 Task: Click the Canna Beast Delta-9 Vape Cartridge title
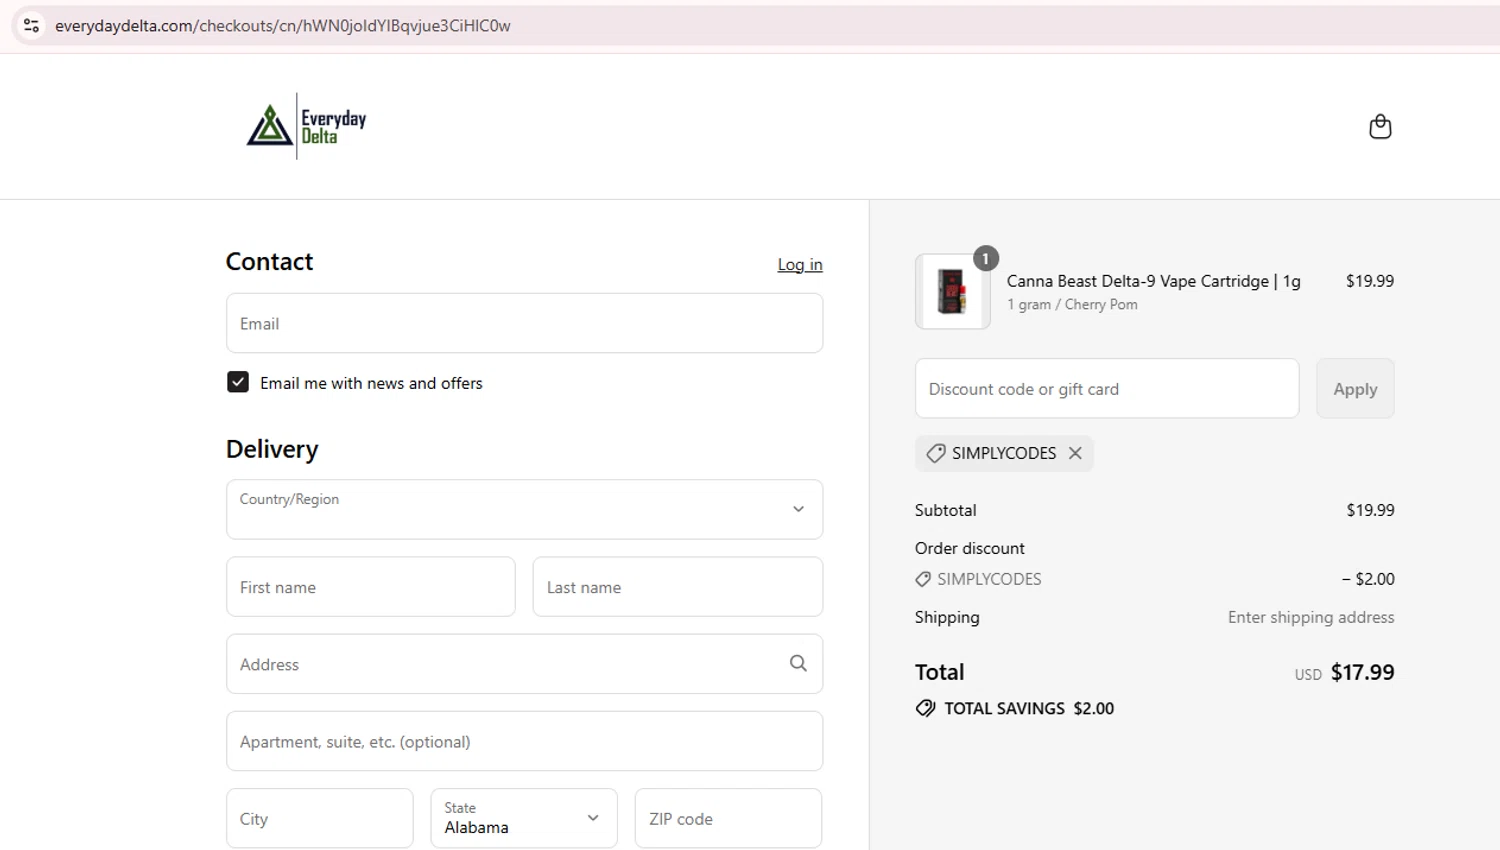1153,281
